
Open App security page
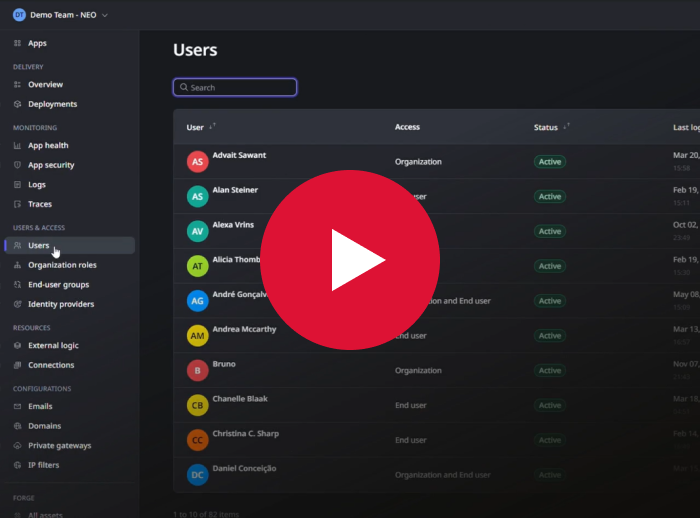(x=51, y=165)
